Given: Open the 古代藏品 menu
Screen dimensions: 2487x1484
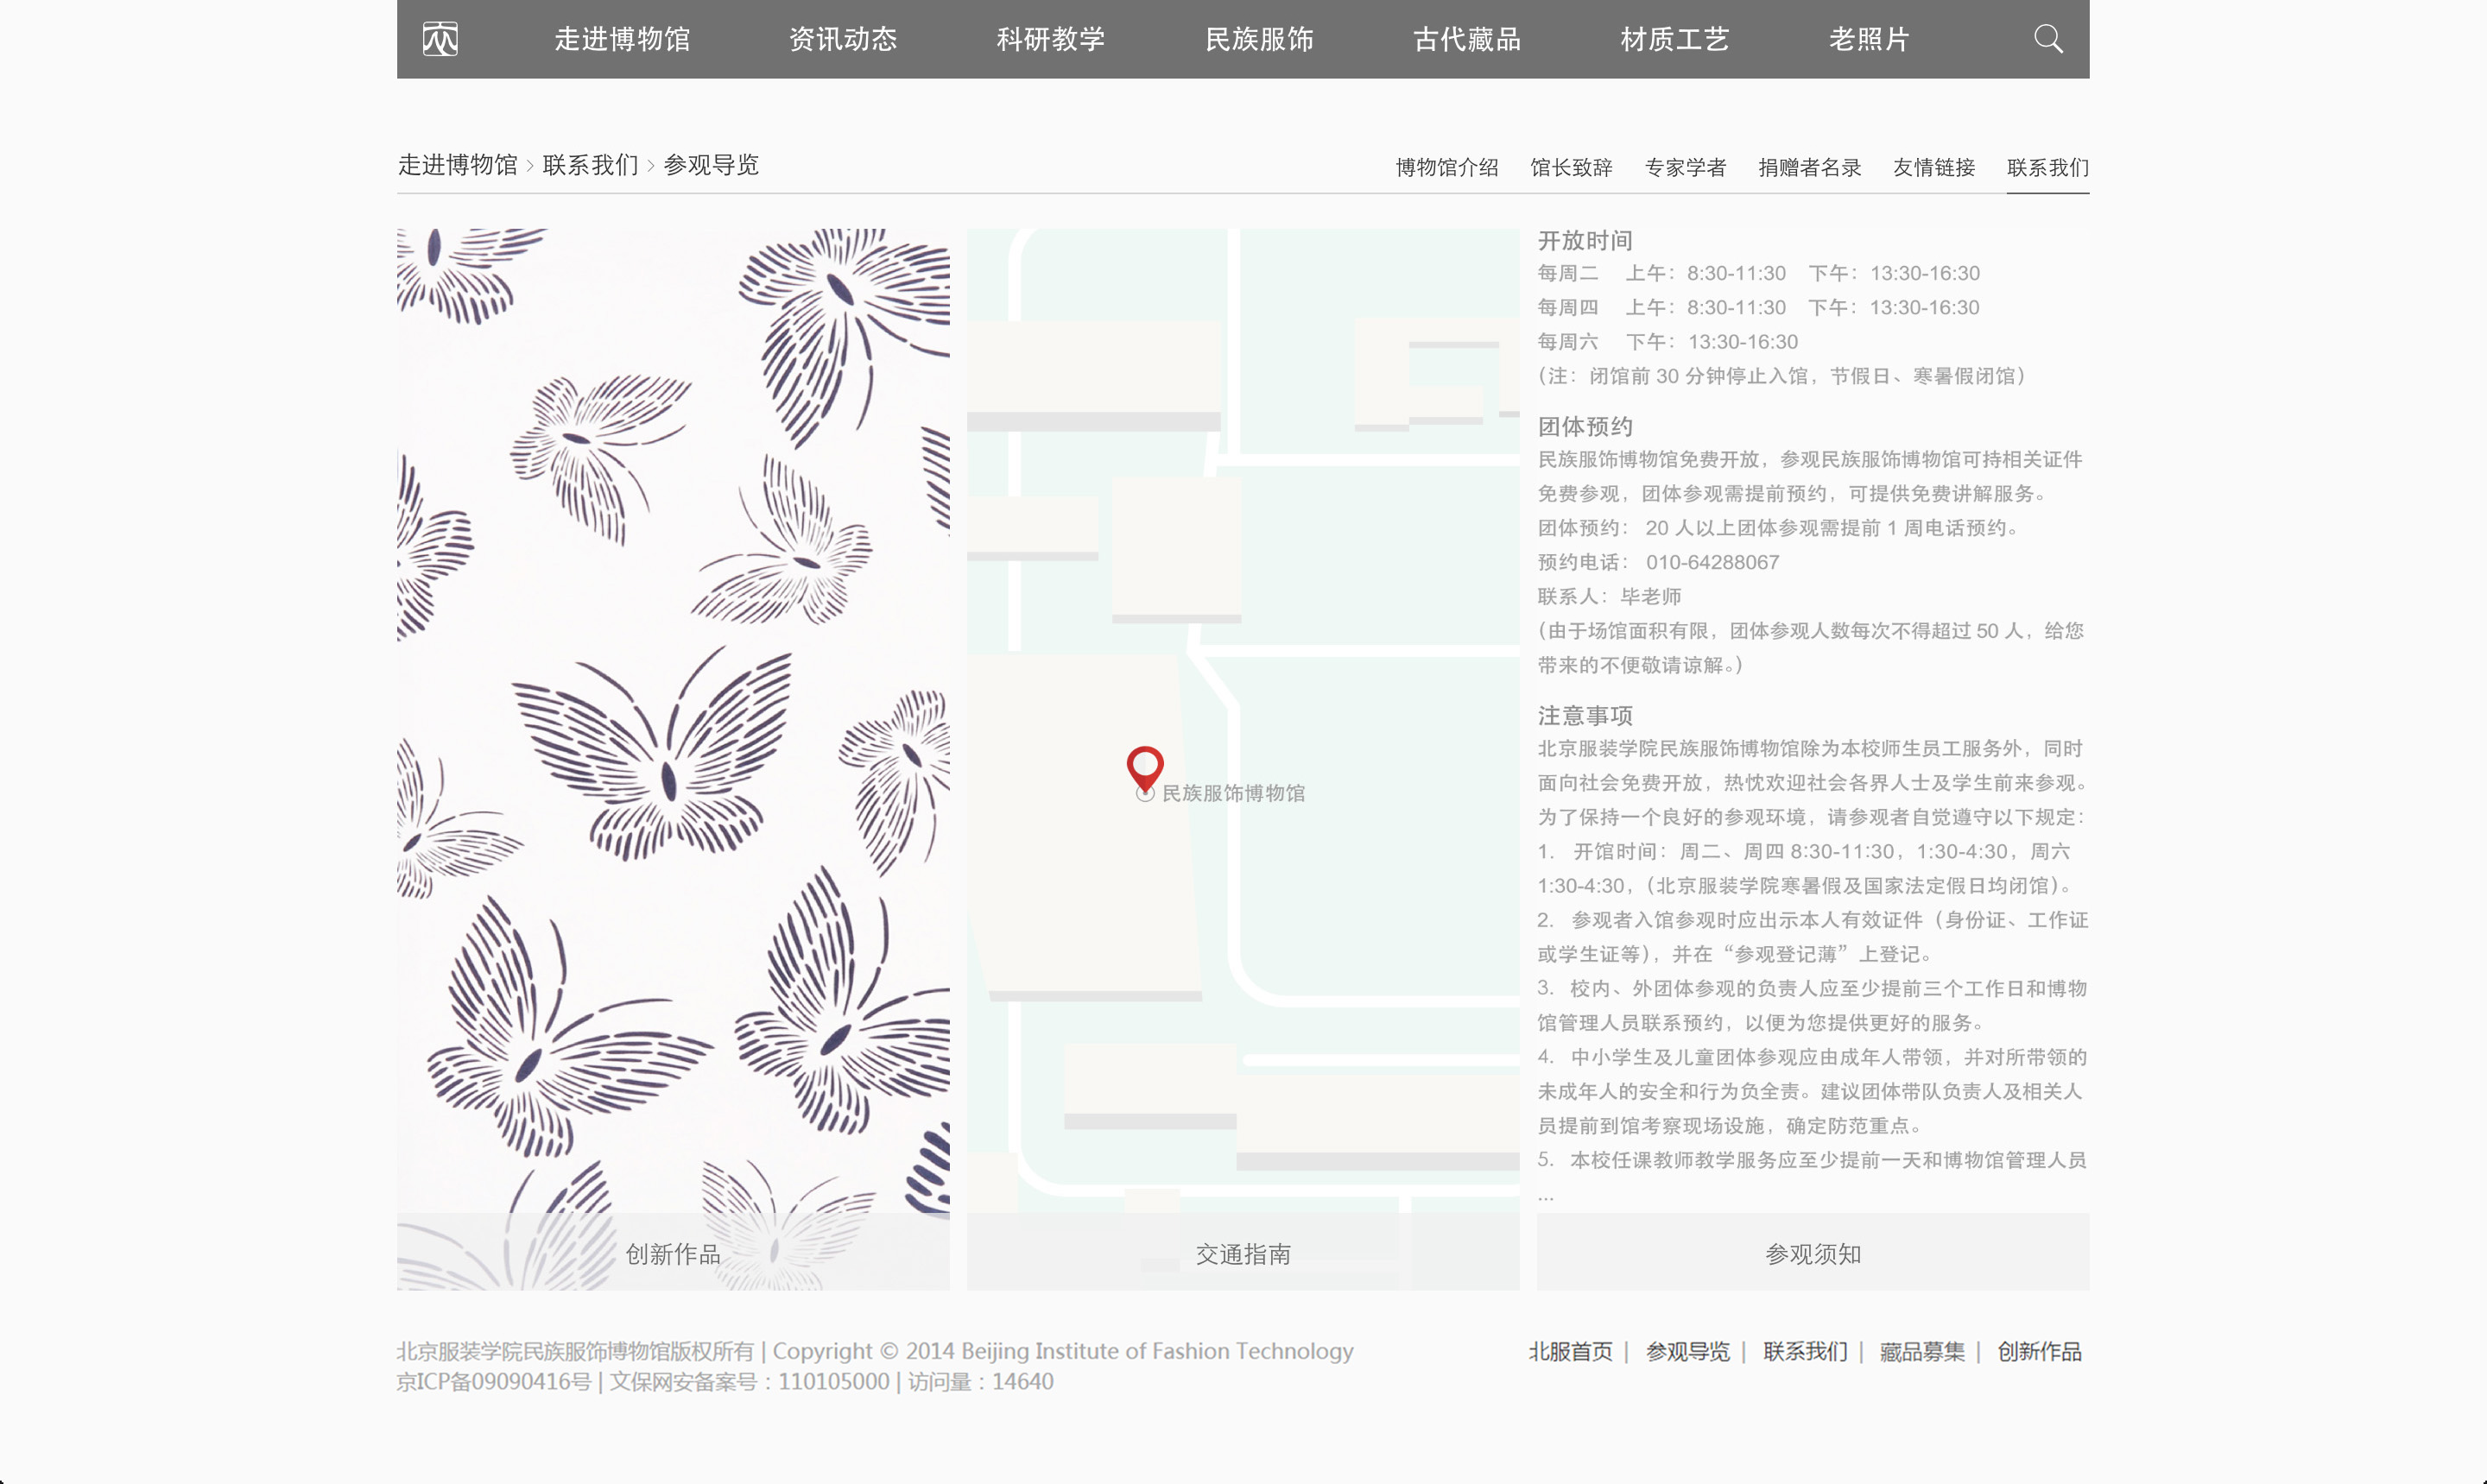Looking at the screenshot, I should 1467,39.
